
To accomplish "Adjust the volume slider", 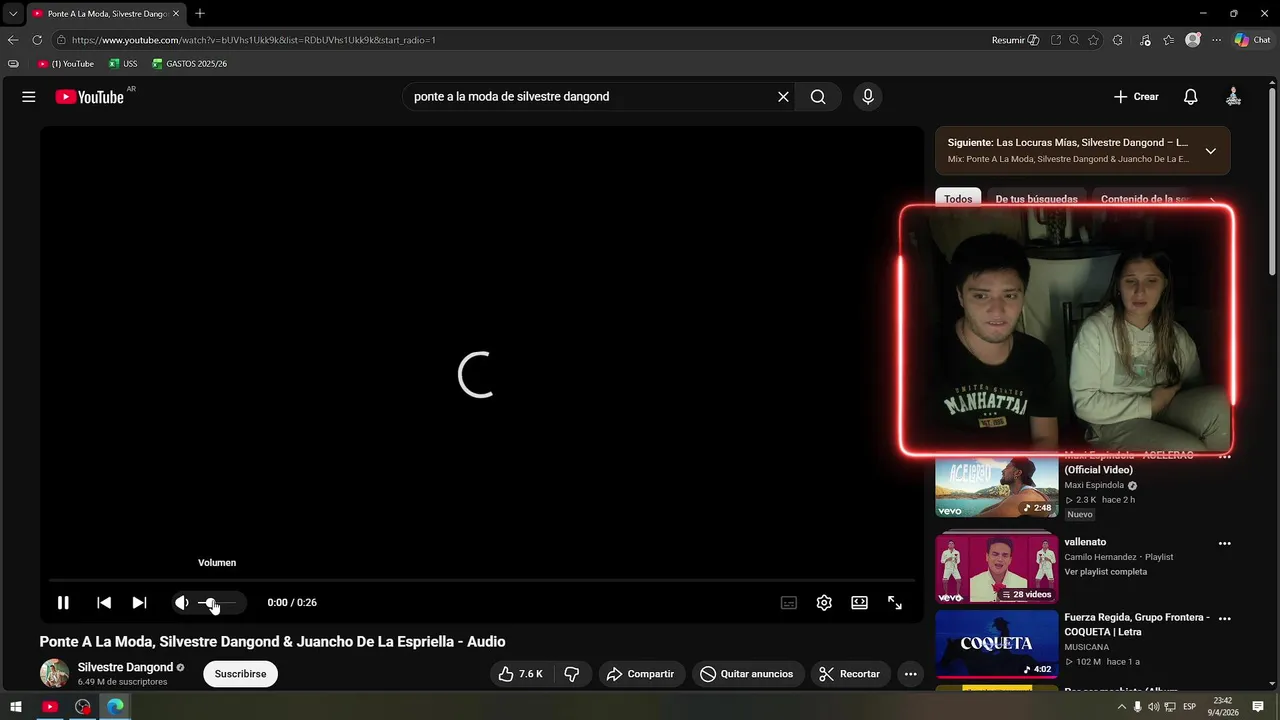I will click(217, 603).
